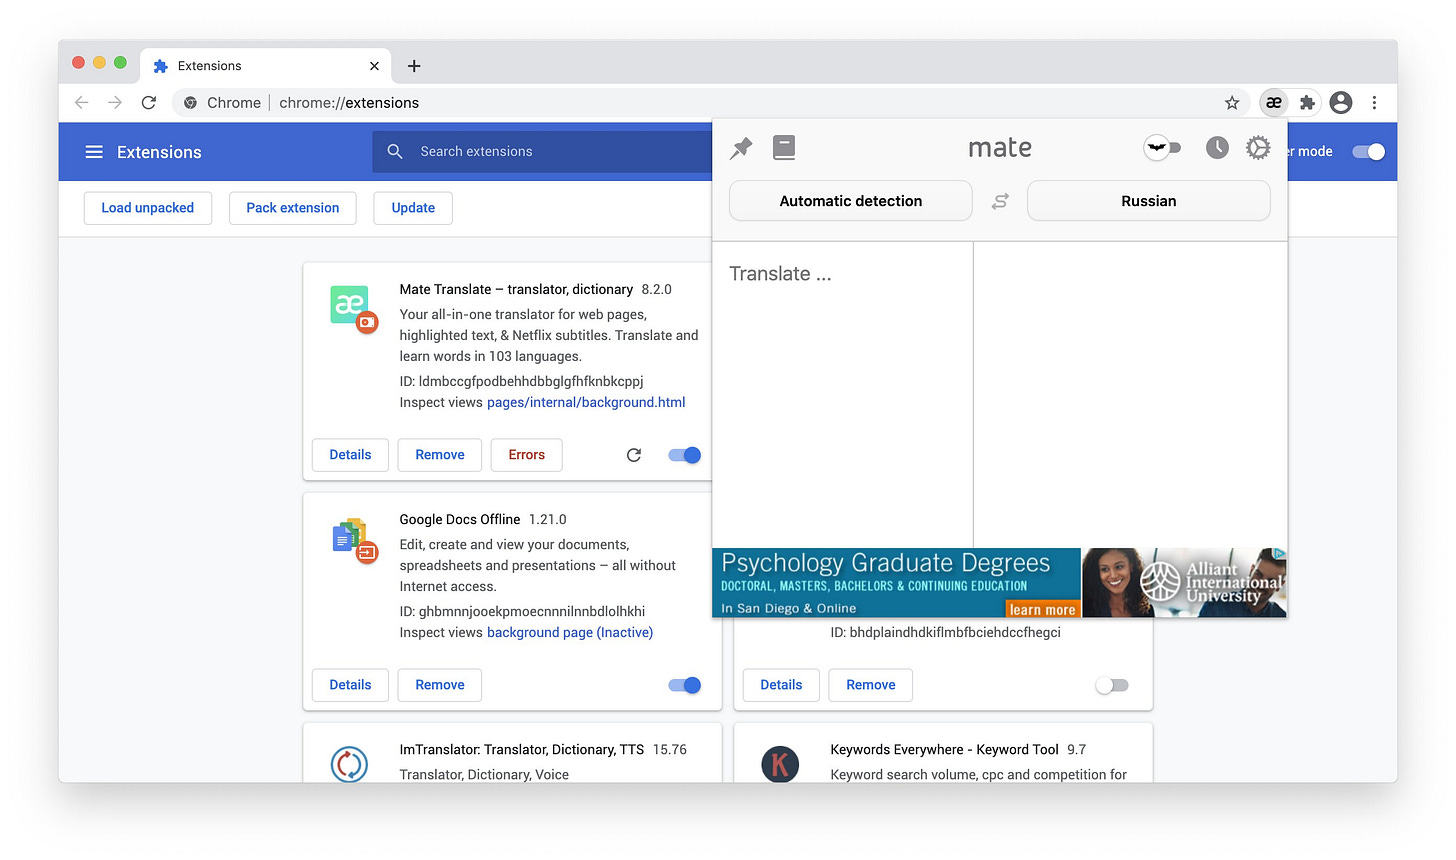The width and height of the screenshot is (1456, 860).
Task: Click the ImTranslator extension logo
Action: pyautogui.click(x=349, y=765)
